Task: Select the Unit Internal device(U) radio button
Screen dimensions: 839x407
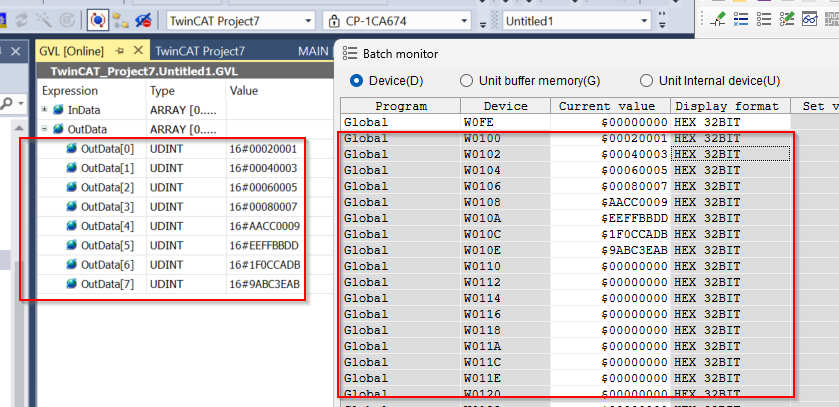Action: point(646,81)
